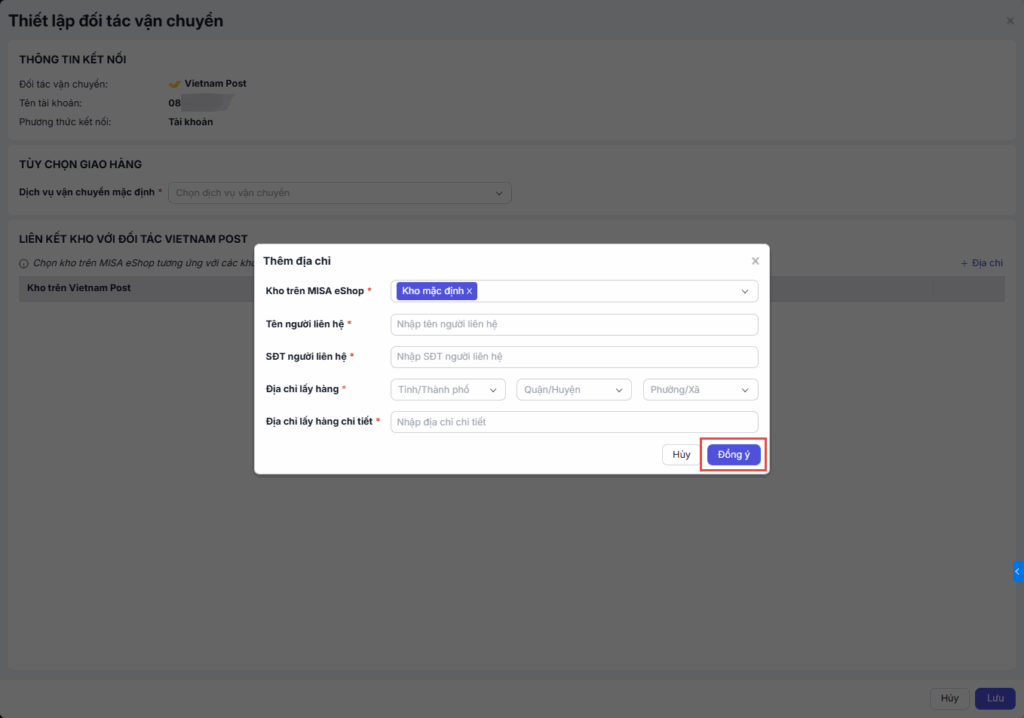Click the Địa chỉ lấy hàng chi tiết field
The width and height of the screenshot is (1024, 718).
point(574,422)
